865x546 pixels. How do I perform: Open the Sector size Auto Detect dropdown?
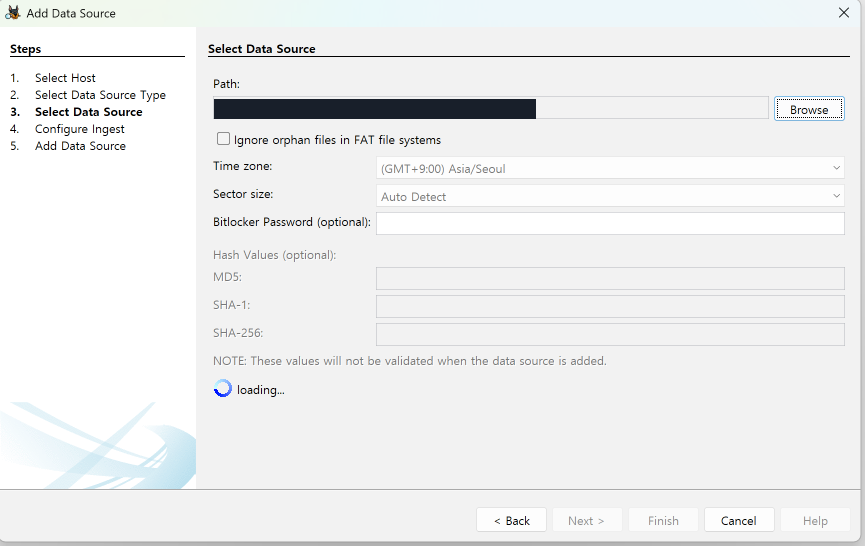coord(610,196)
